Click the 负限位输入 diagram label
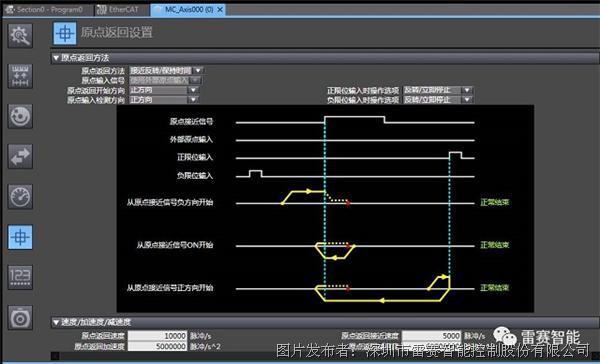 point(195,176)
